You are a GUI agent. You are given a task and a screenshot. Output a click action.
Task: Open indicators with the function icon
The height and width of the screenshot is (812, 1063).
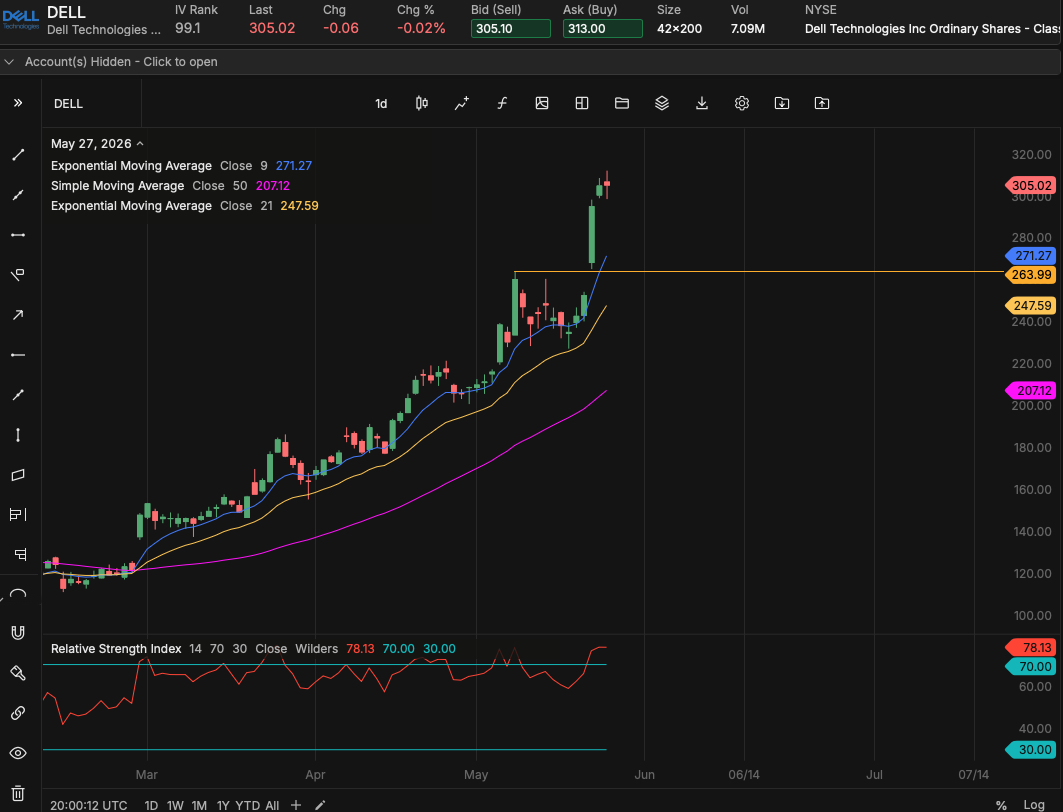pyautogui.click(x=502, y=103)
